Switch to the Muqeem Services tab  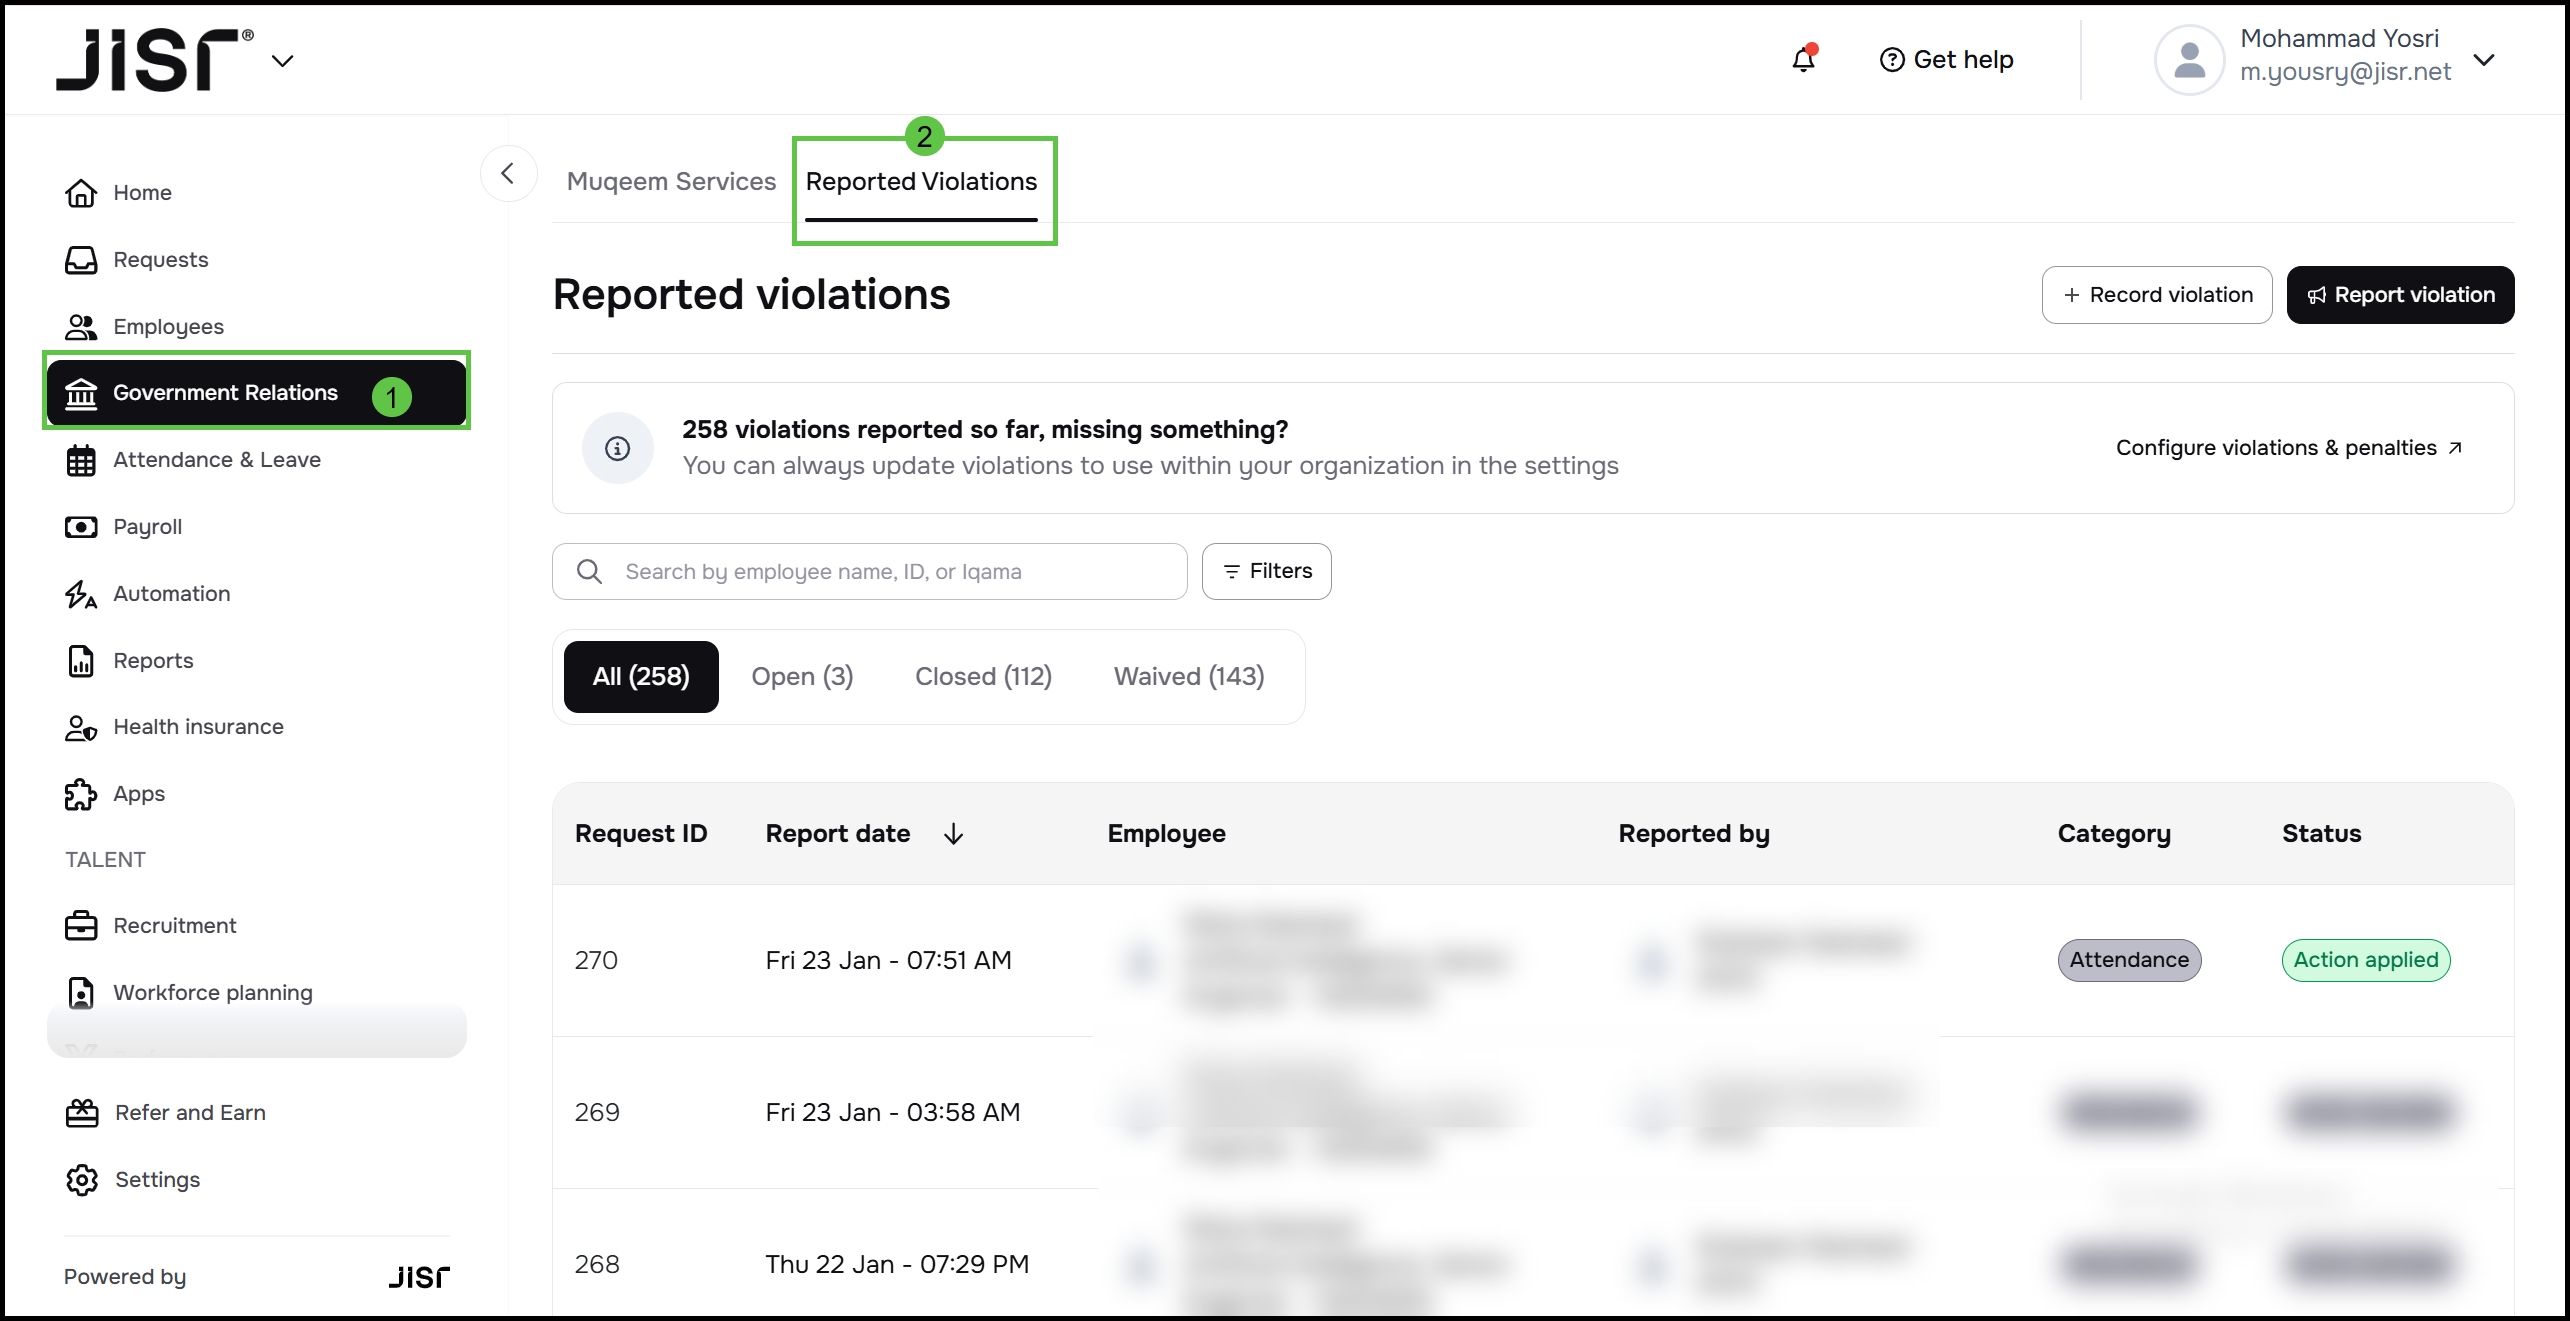coord(671,181)
